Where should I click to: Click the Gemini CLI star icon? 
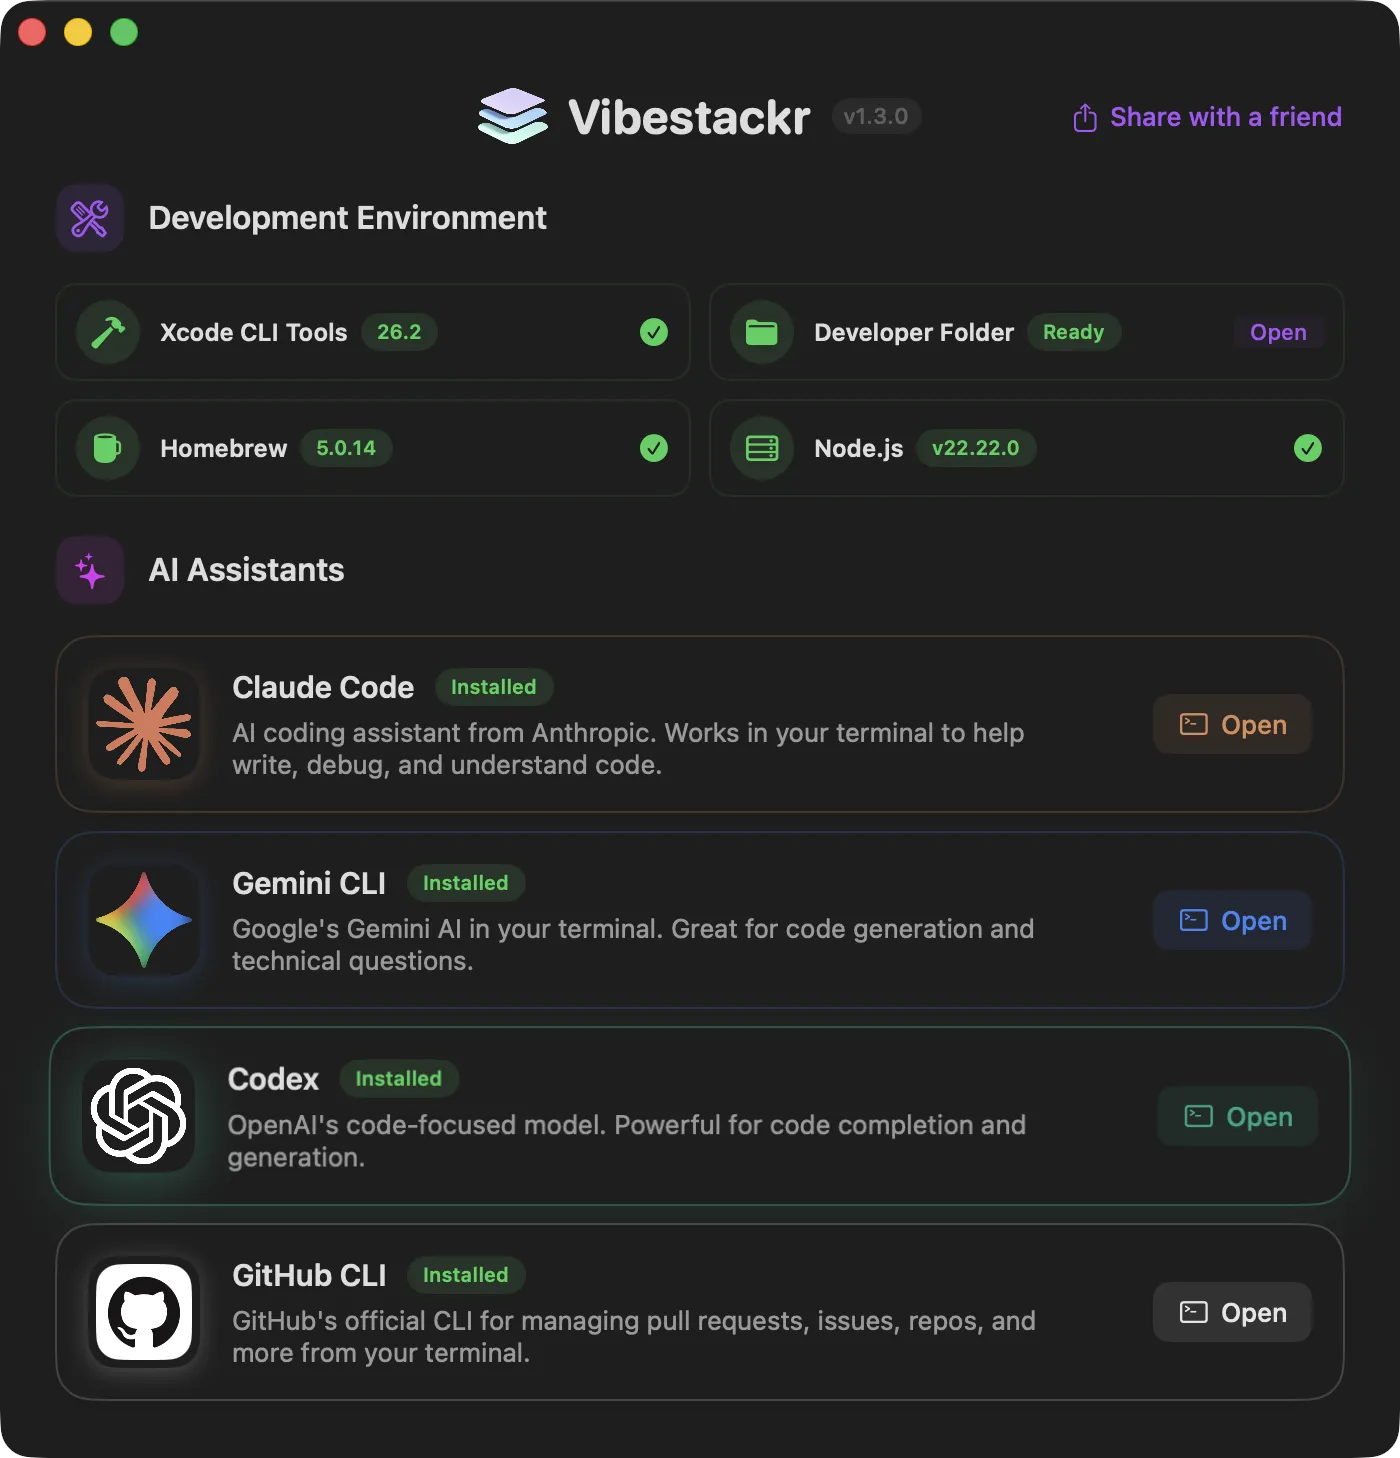144,920
